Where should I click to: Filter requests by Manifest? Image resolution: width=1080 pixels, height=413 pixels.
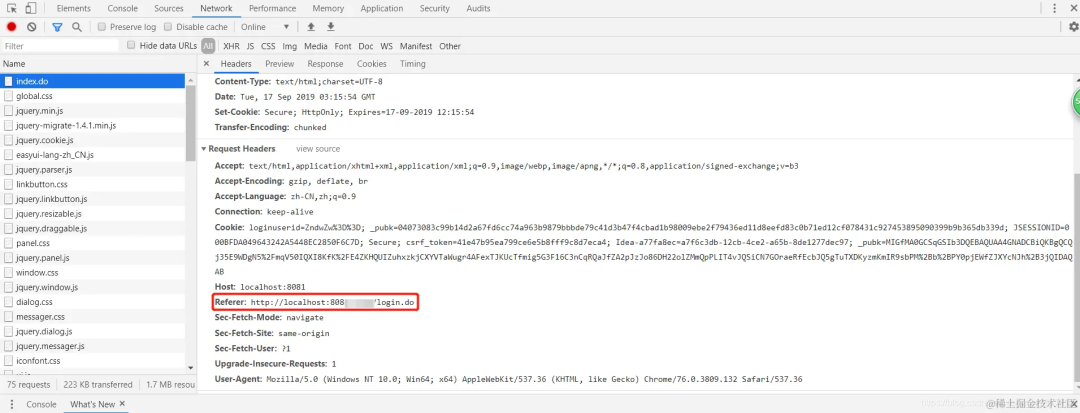416,46
